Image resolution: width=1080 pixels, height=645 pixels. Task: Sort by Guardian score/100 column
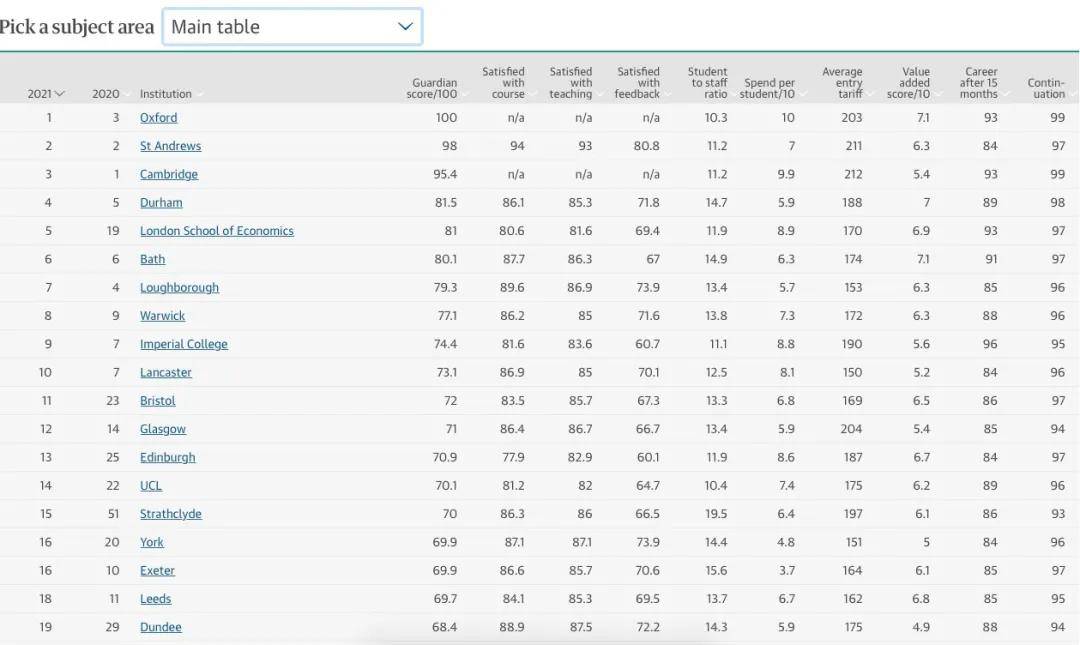(432, 88)
